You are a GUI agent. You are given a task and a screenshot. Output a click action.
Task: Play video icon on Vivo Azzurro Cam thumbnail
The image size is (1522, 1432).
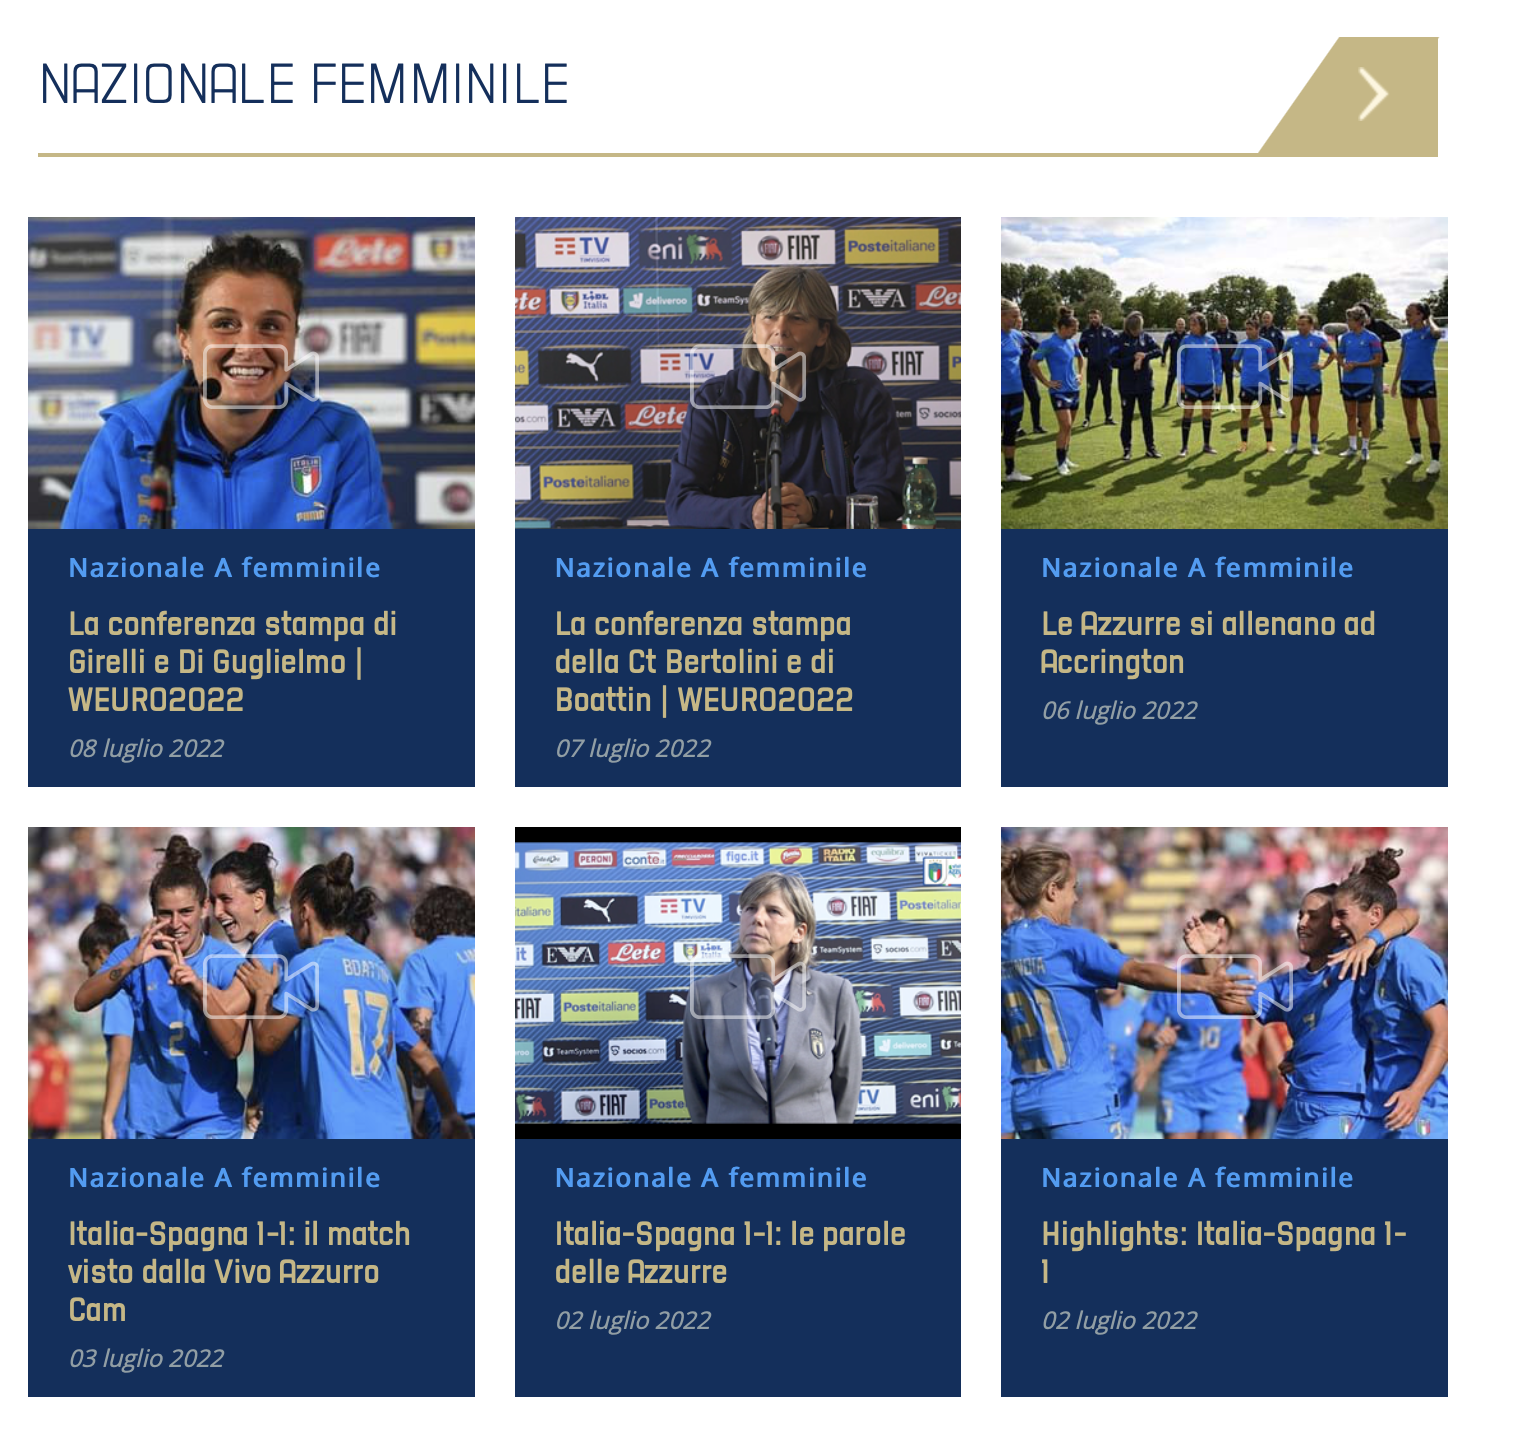pyautogui.click(x=261, y=986)
